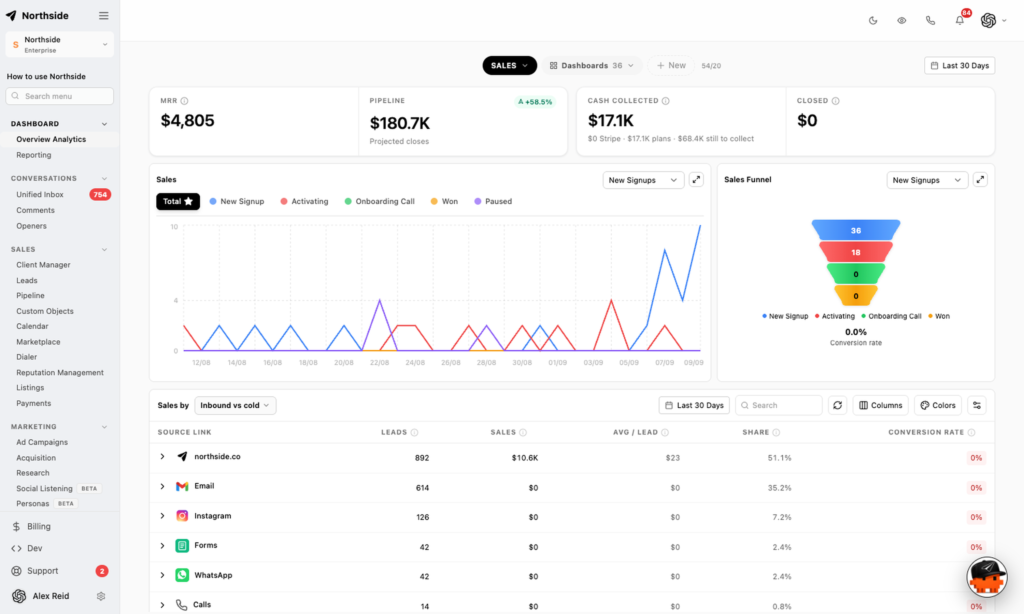This screenshot has height=614, width=1024.
Task: Collapse the Dashboard sidebar section
Action: pos(104,123)
